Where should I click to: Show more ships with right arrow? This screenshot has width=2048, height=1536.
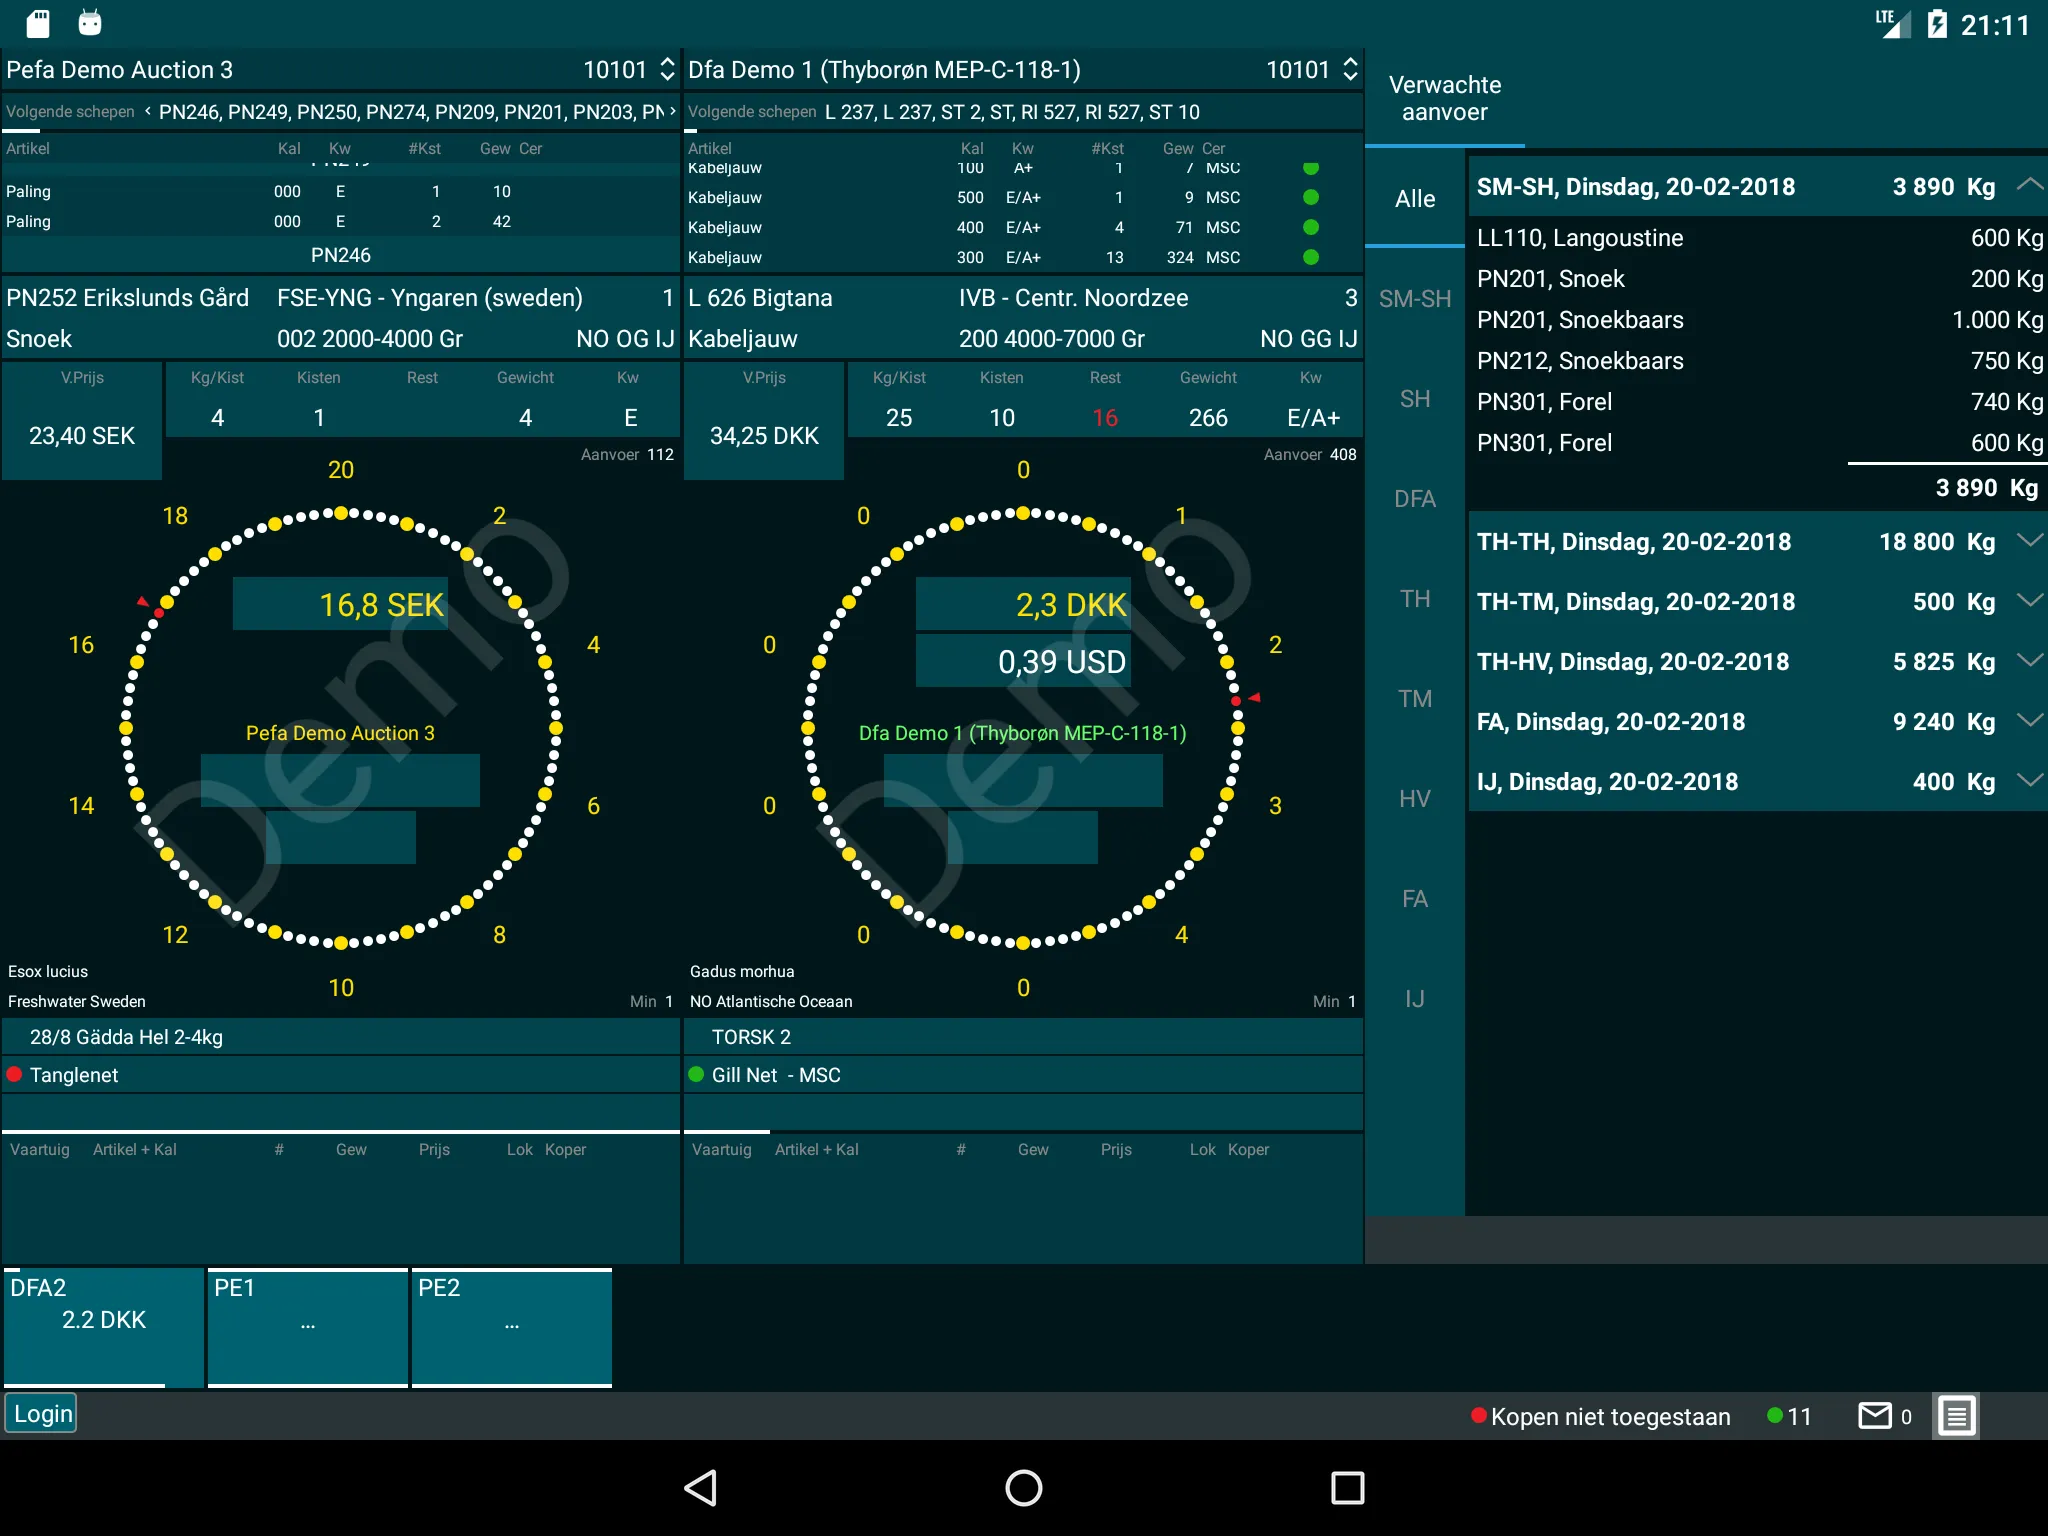click(672, 111)
